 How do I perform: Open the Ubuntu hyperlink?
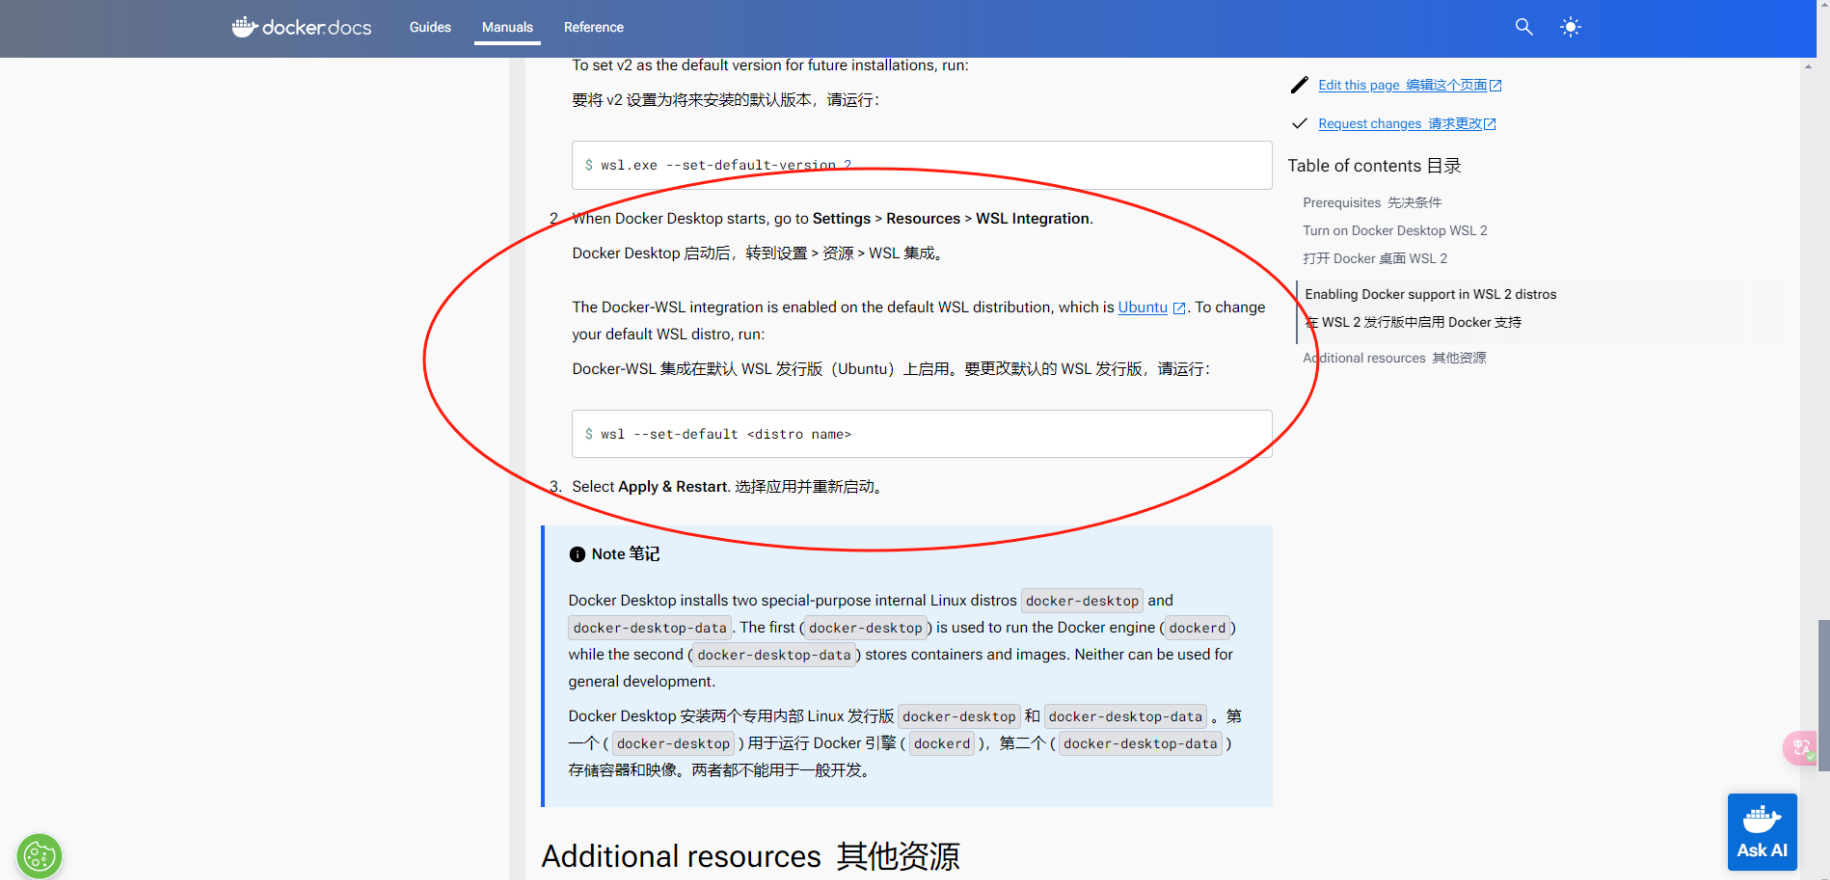tap(1142, 307)
